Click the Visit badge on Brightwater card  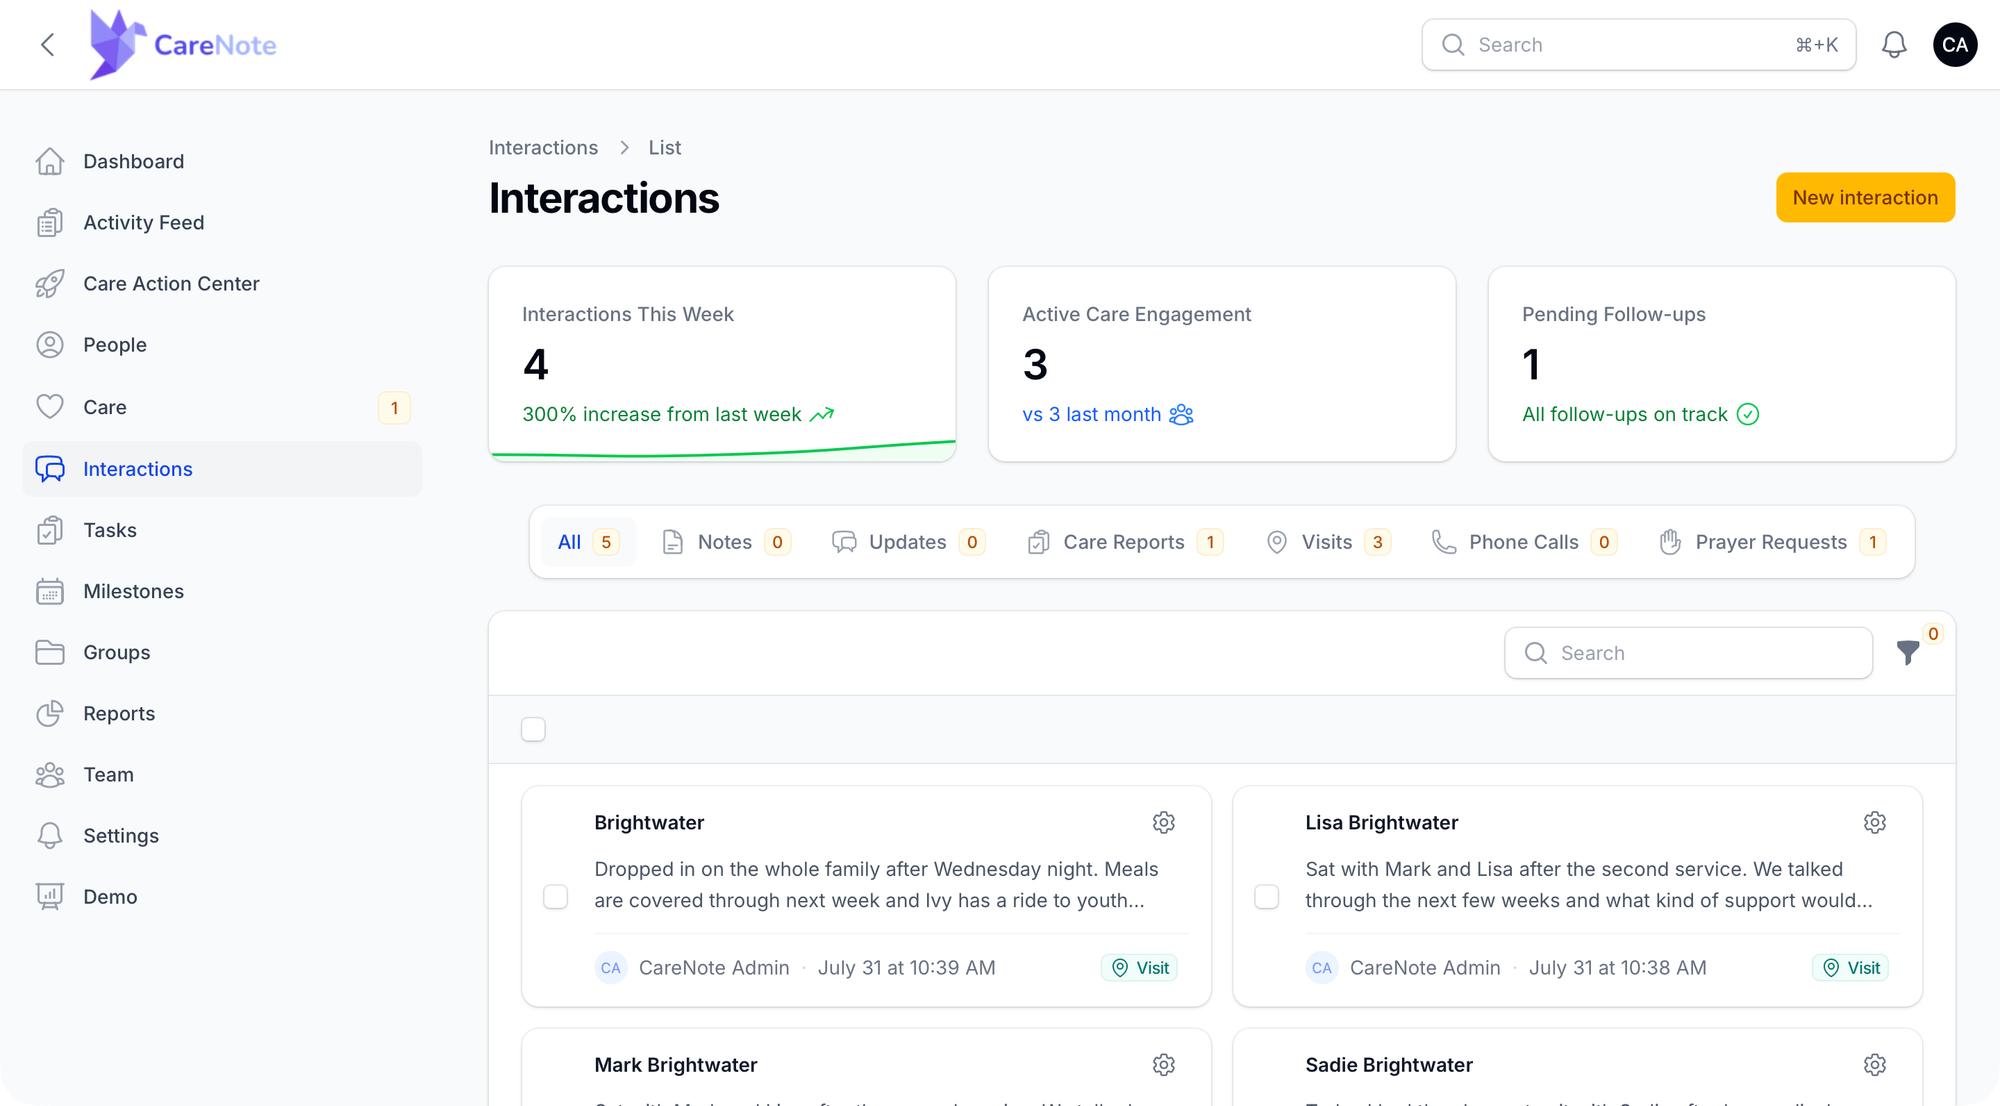click(1139, 968)
